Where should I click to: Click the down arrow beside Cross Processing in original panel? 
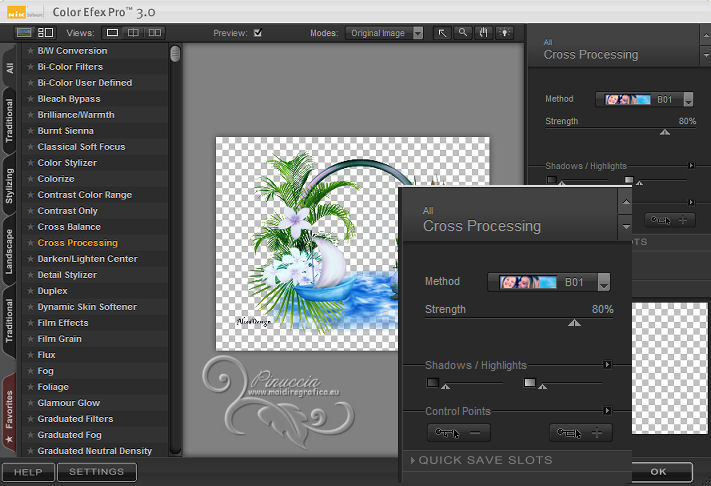pyautogui.click(x=706, y=55)
